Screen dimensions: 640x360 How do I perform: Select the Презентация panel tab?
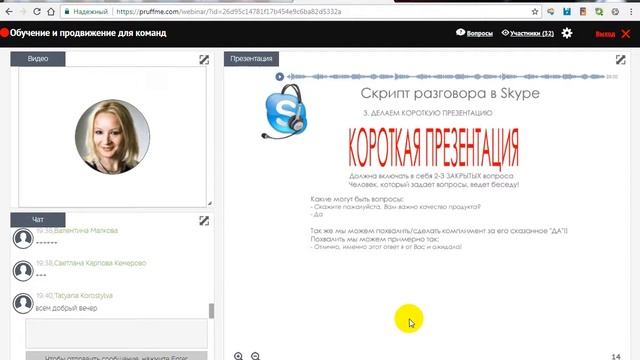click(251, 59)
